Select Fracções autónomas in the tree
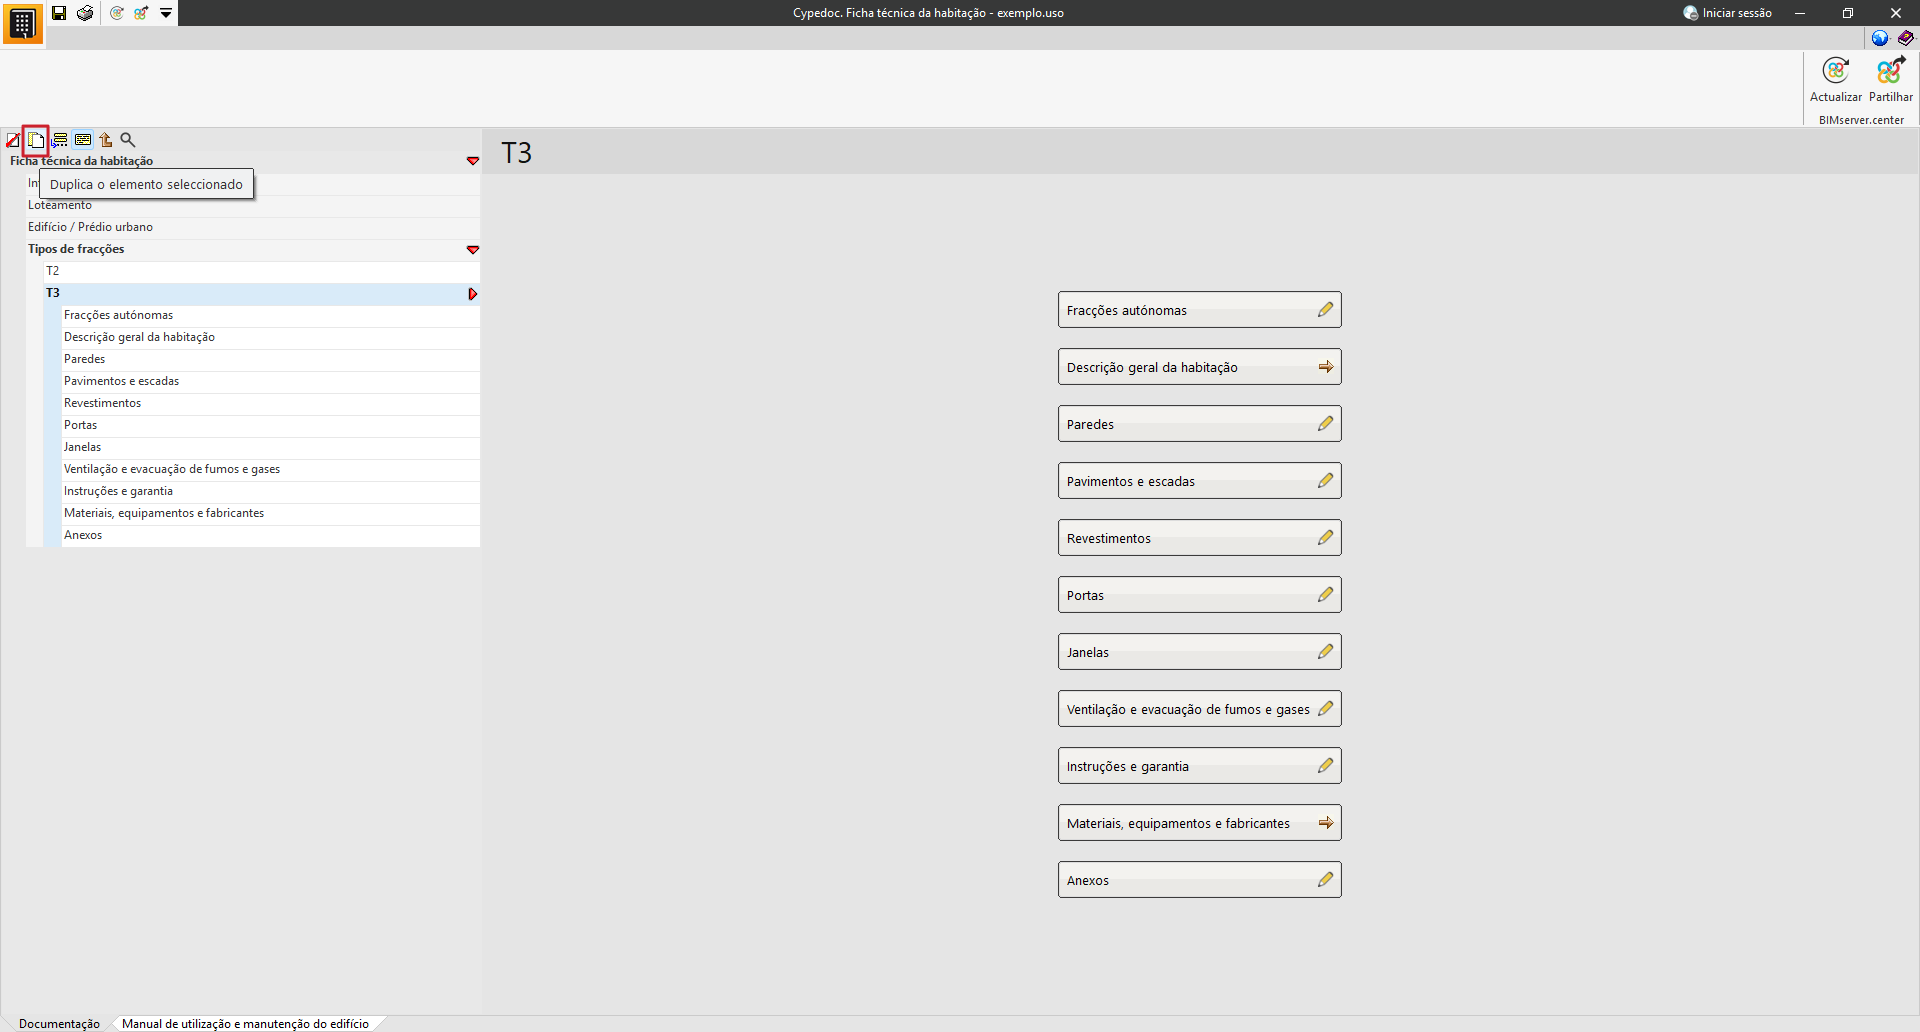1920x1032 pixels. pos(271,315)
